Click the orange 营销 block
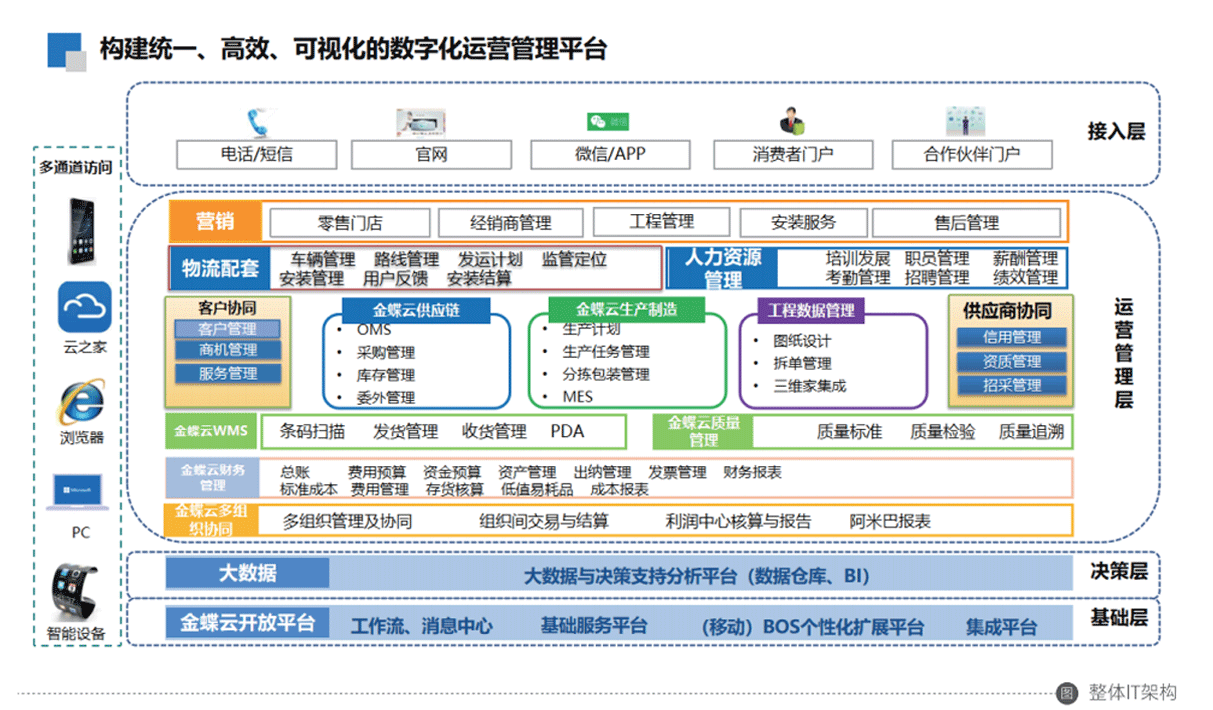This screenshot has height=710, width=1213. (x=215, y=222)
